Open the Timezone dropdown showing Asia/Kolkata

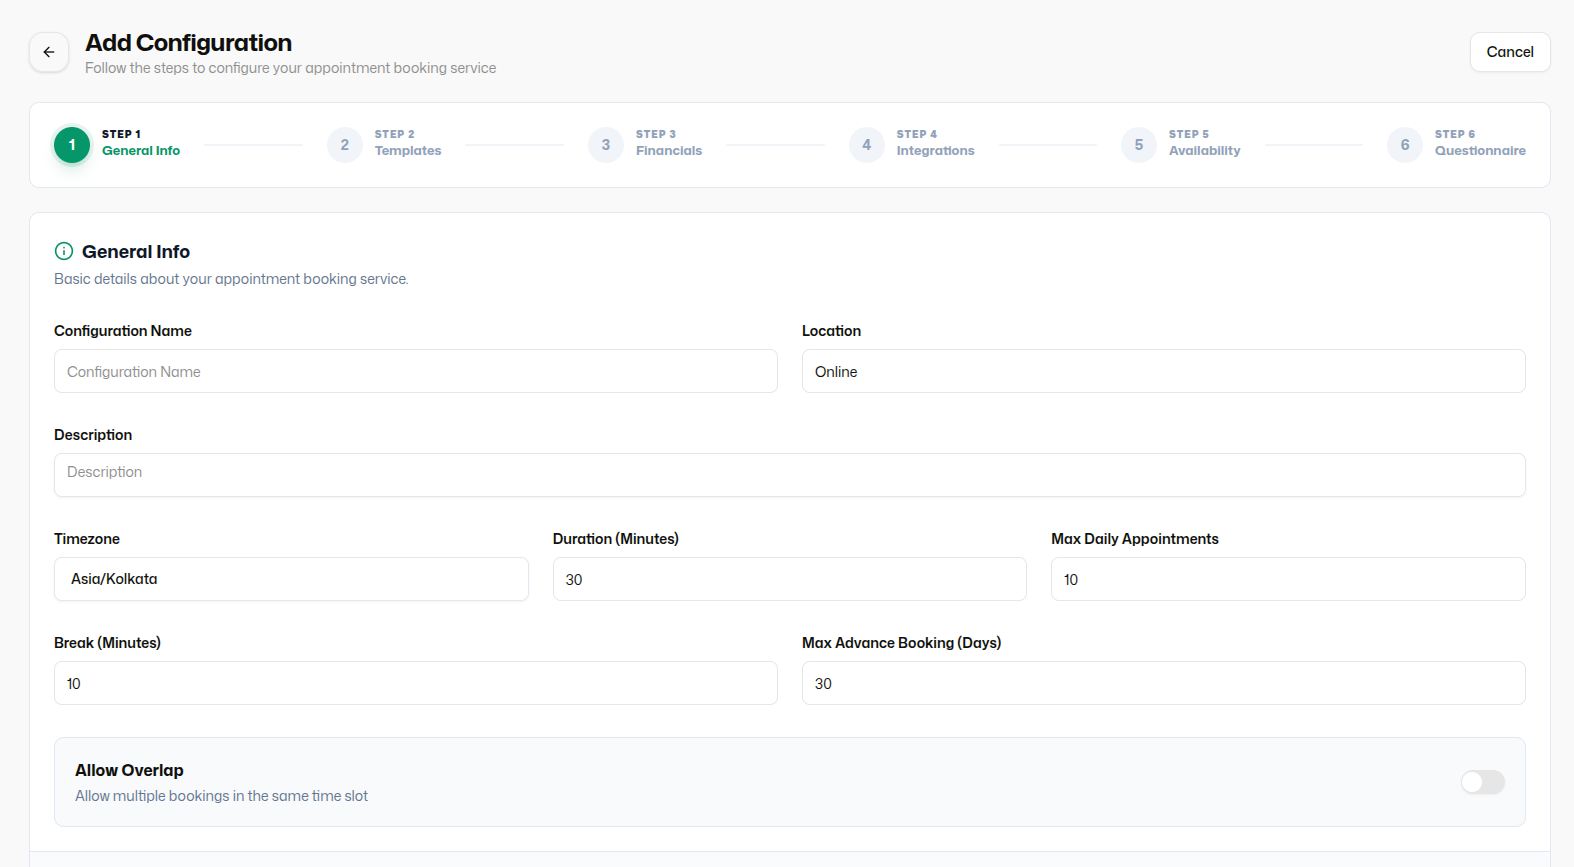click(291, 579)
